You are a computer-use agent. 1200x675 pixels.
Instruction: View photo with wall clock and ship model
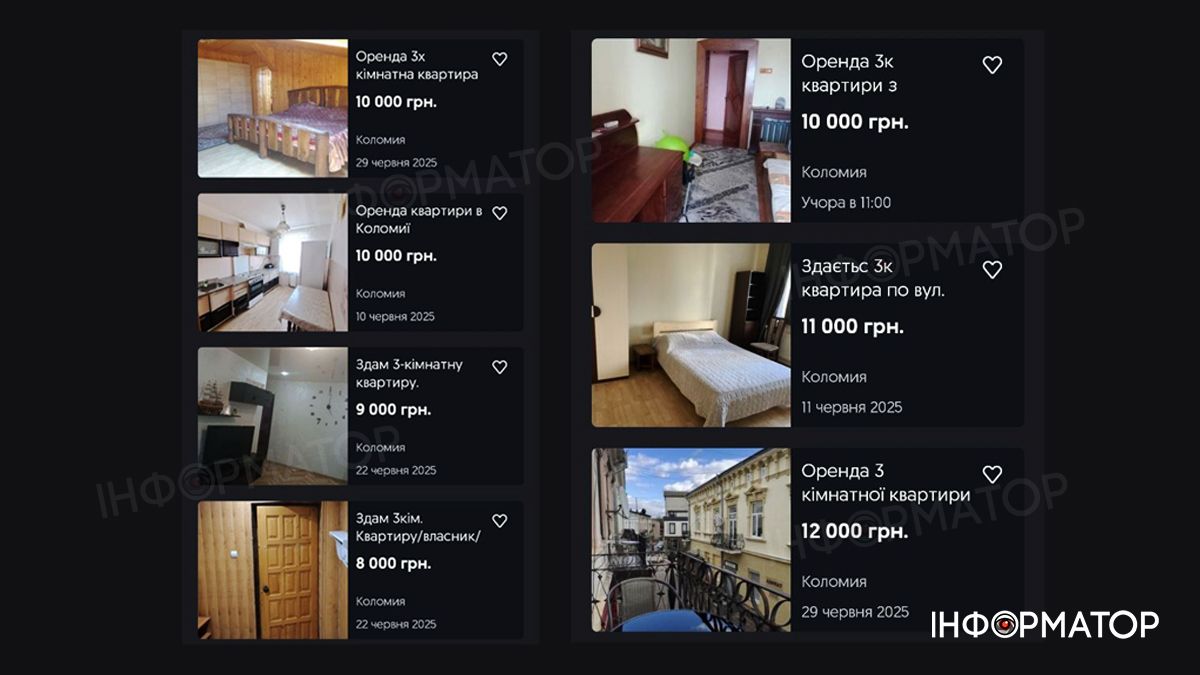pyautogui.click(x=272, y=416)
